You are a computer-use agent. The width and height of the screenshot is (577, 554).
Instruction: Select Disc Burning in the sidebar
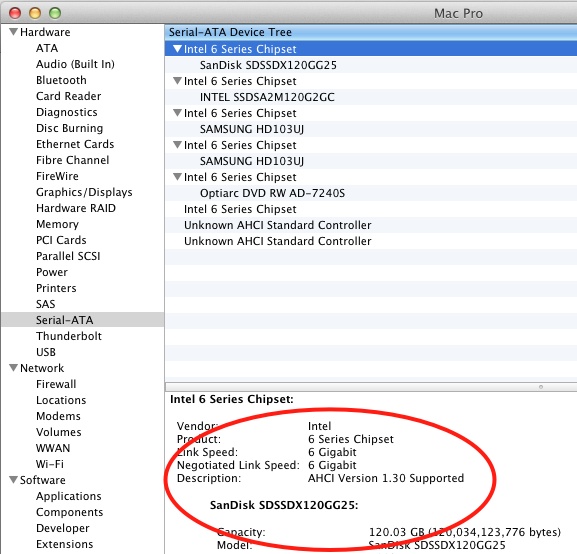(70, 128)
